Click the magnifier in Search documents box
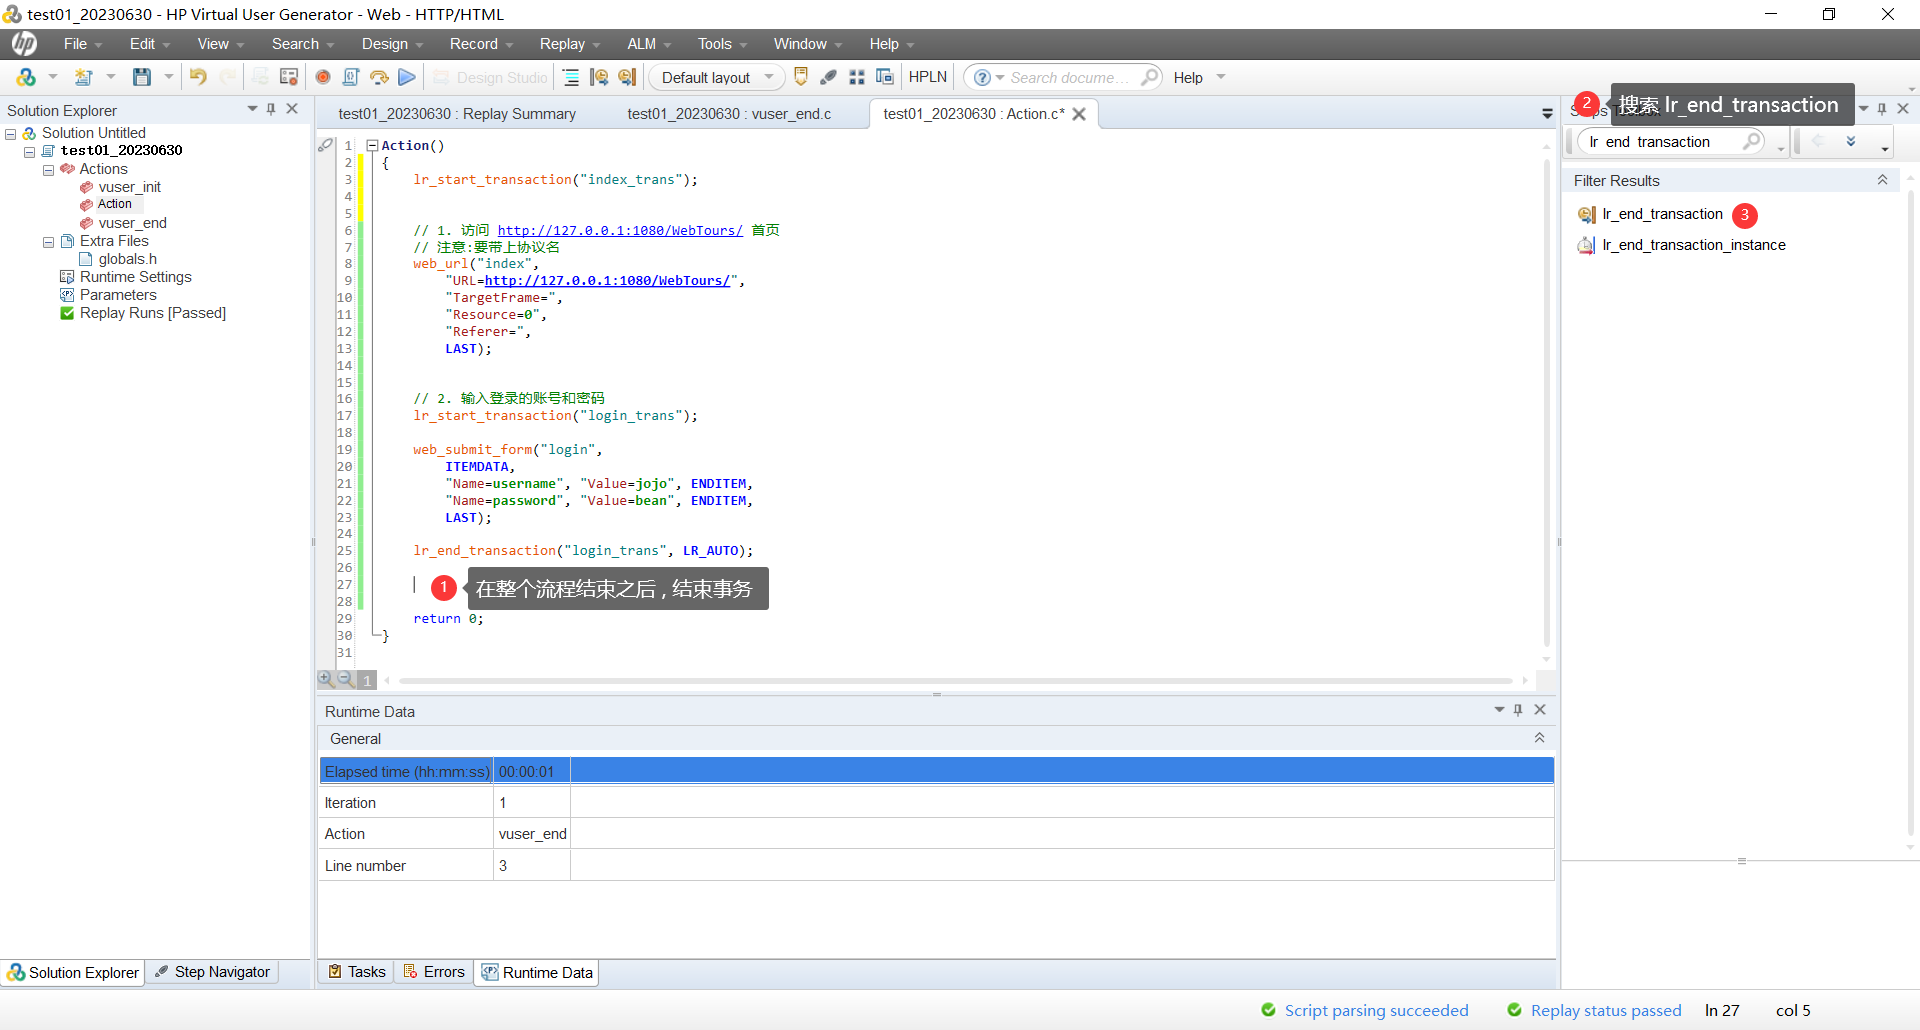This screenshot has width=1920, height=1030. (x=1150, y=77)
